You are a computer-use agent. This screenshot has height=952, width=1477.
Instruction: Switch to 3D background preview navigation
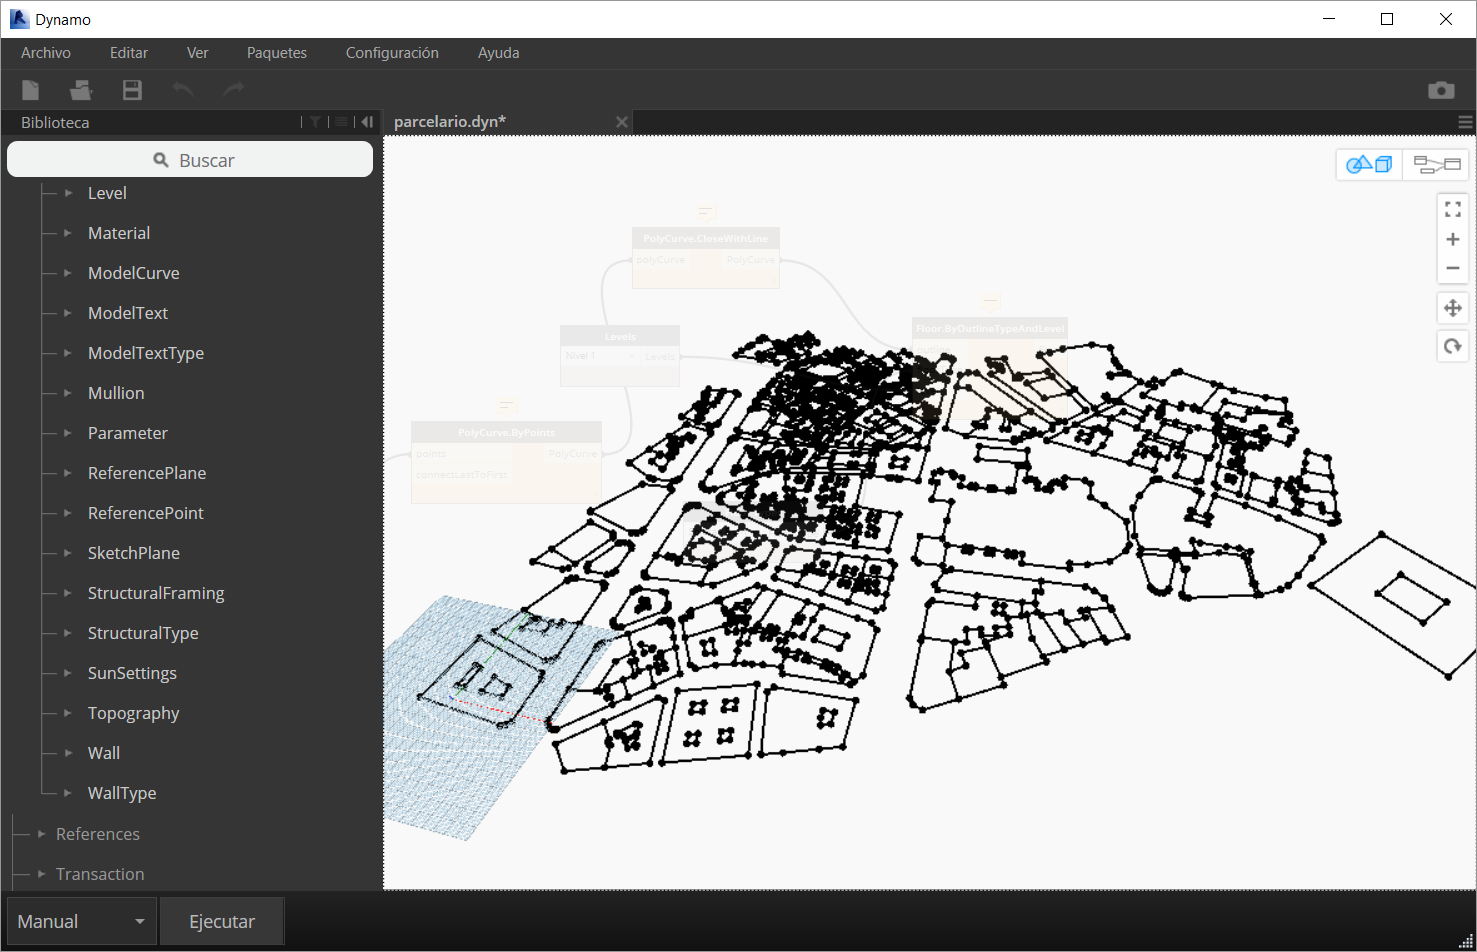pos(1369,164)
